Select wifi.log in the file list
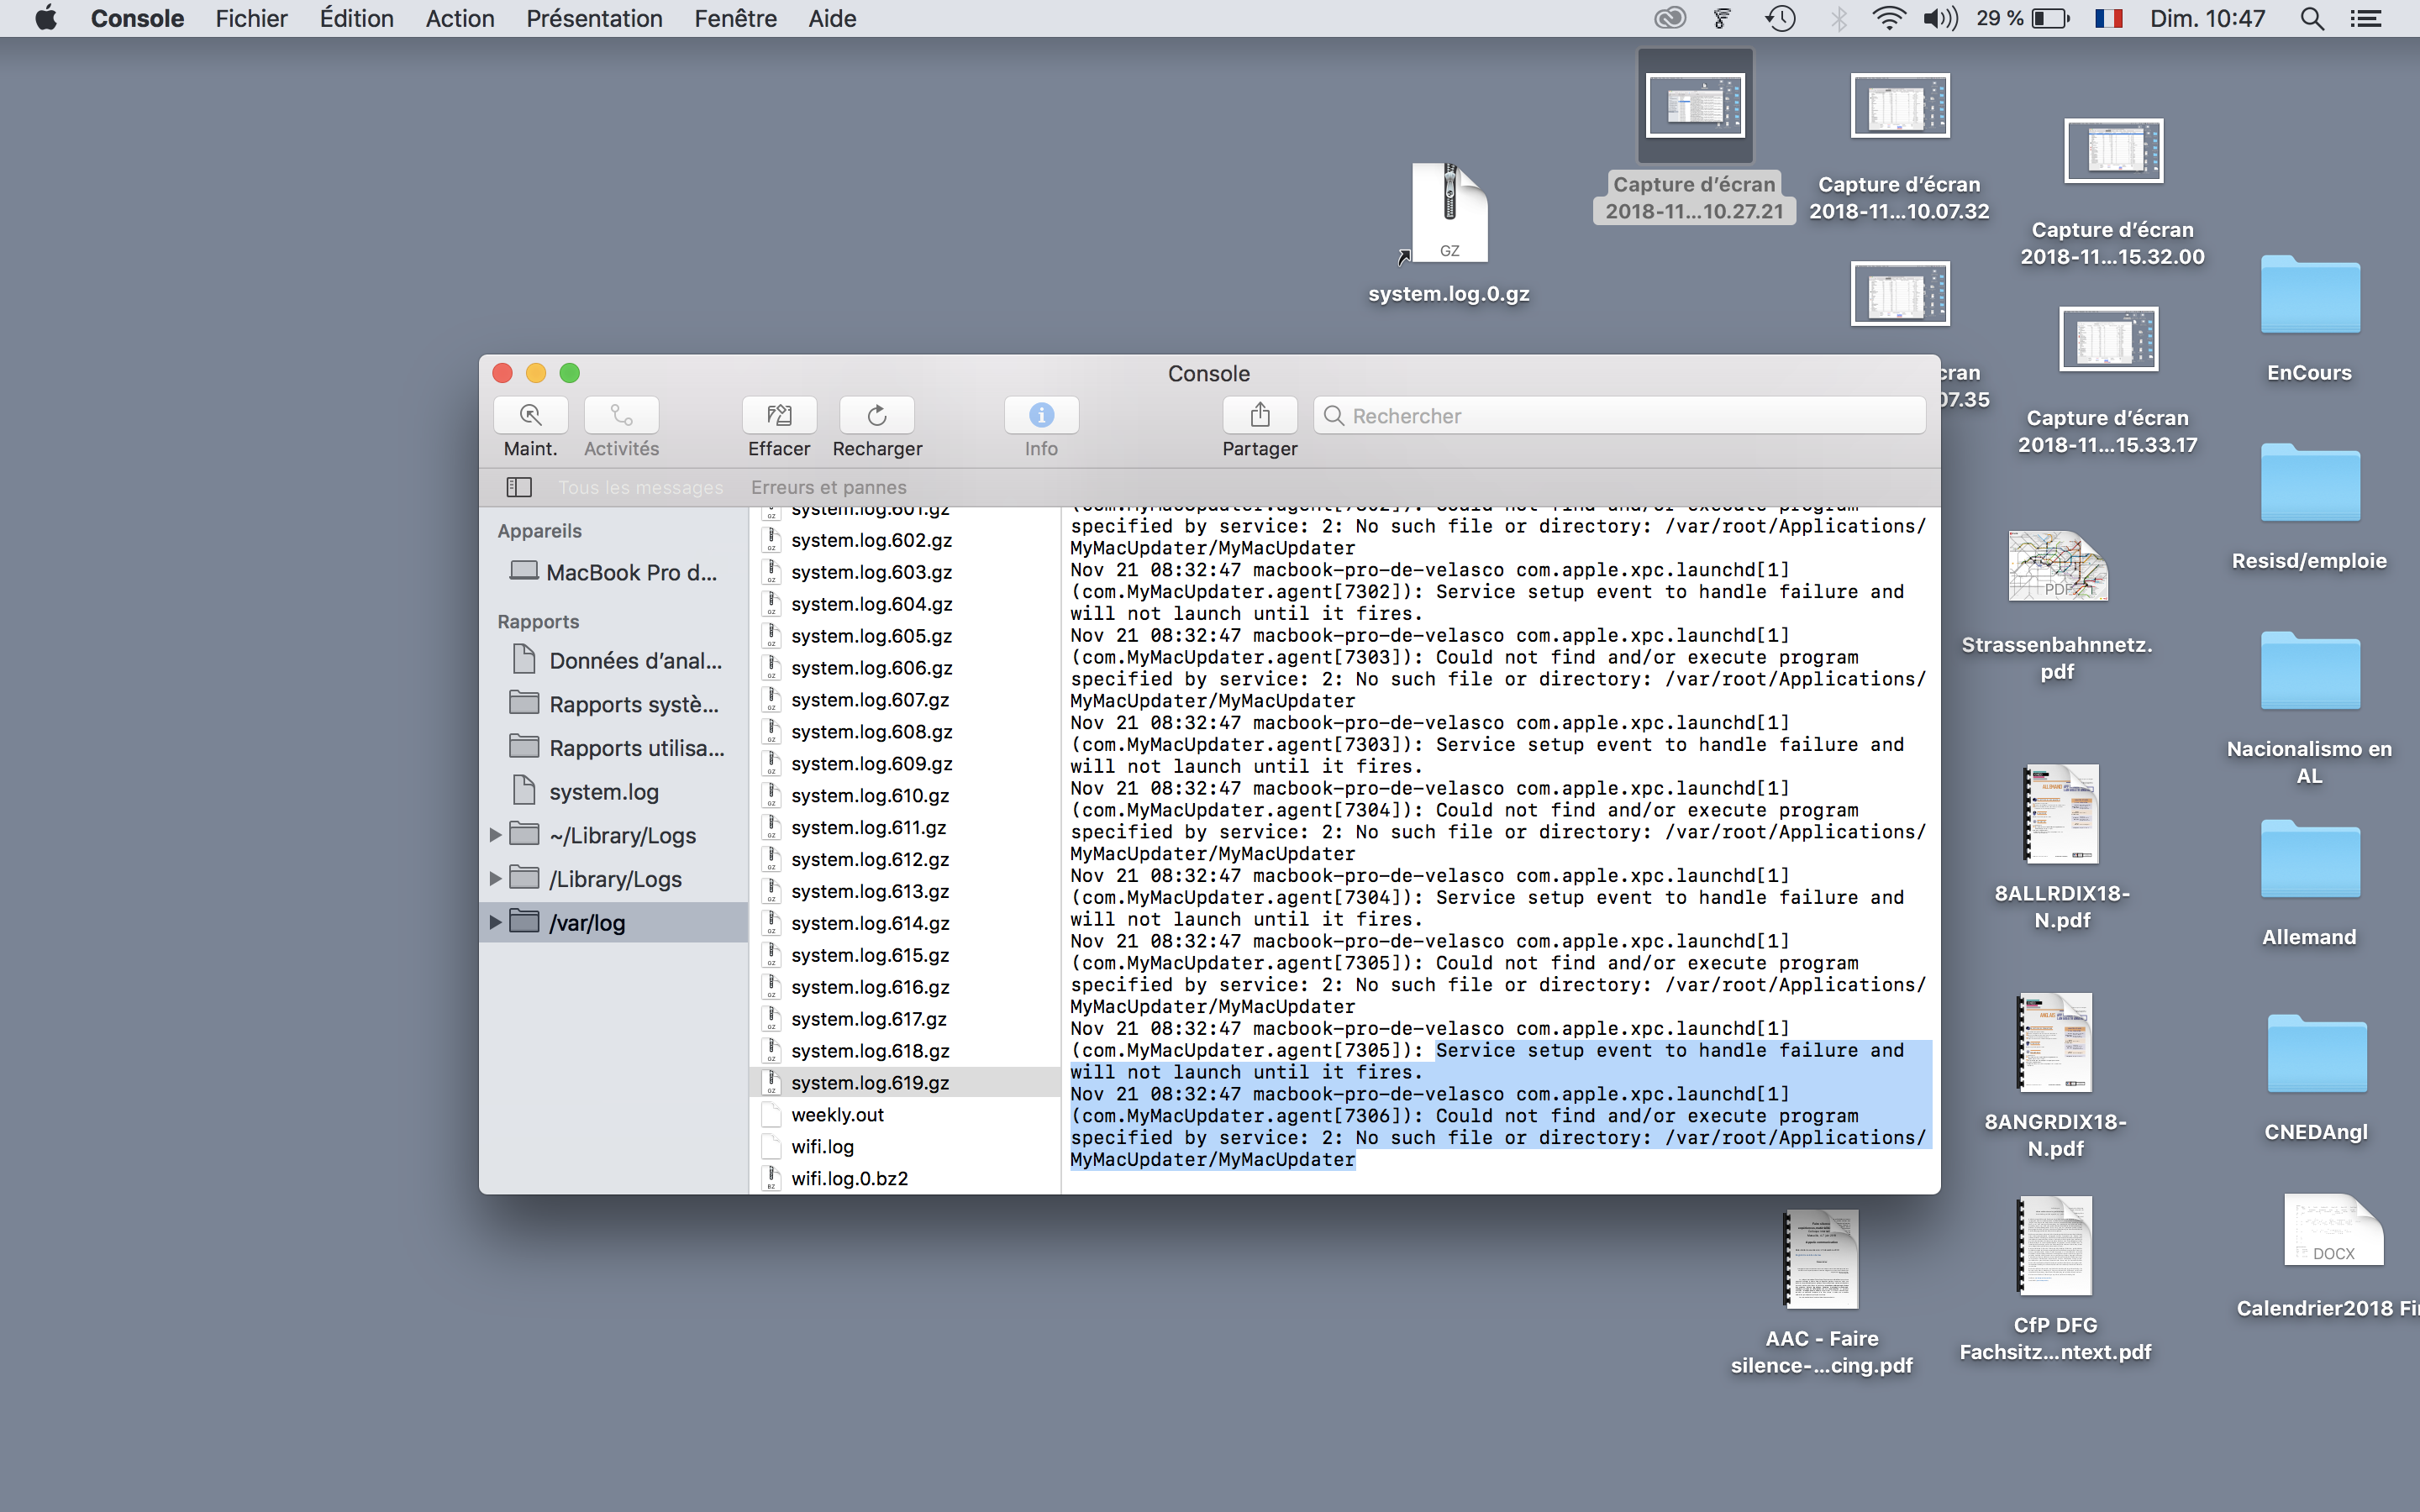 click(x=822, y=1147)
